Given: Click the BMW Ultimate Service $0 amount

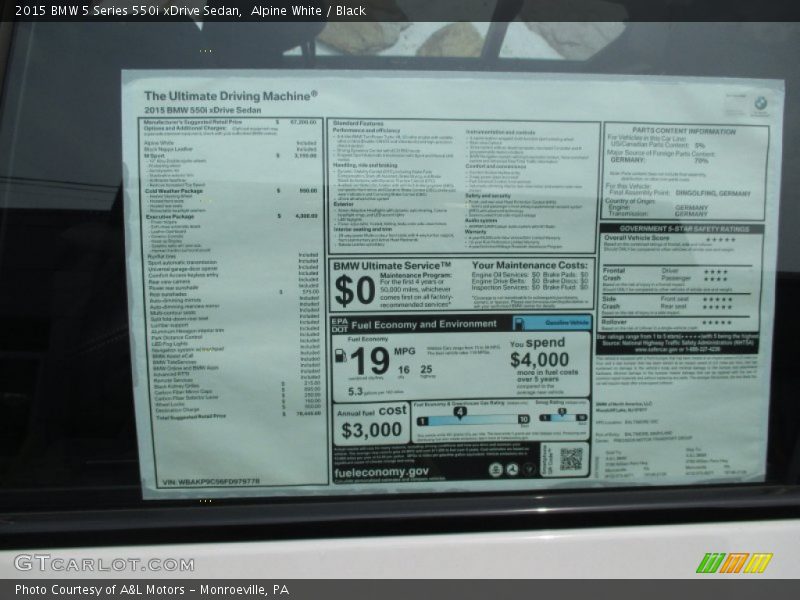Looking at the screenshot, I should tap(354, 288).
